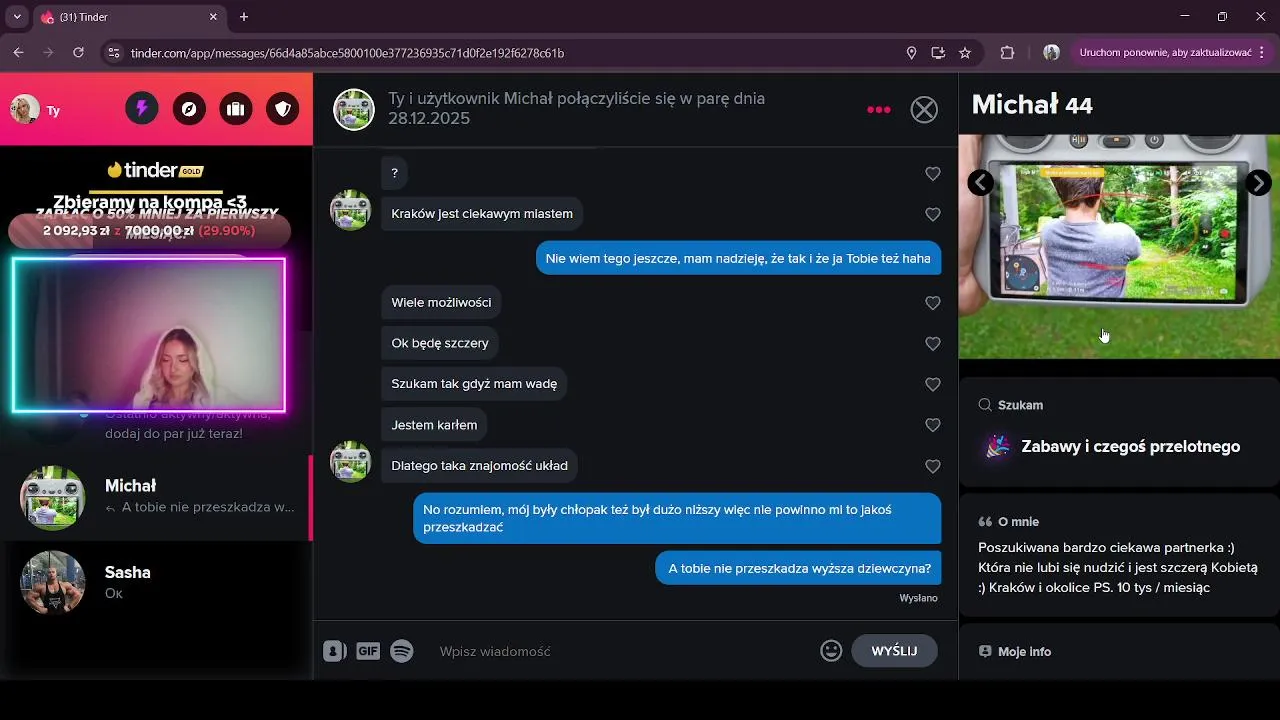This screenshot has width=1280, height=720.
Task: Open the briefcase work mode icon
Action: point(236,109)
